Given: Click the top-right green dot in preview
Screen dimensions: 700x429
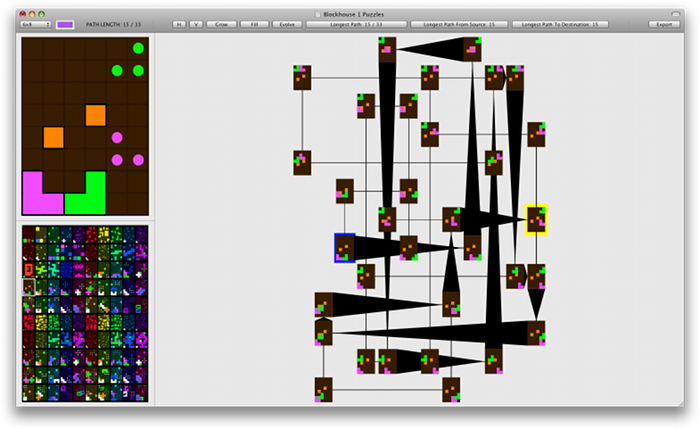Looking at the screenshot, I should [x=138, y=48].
